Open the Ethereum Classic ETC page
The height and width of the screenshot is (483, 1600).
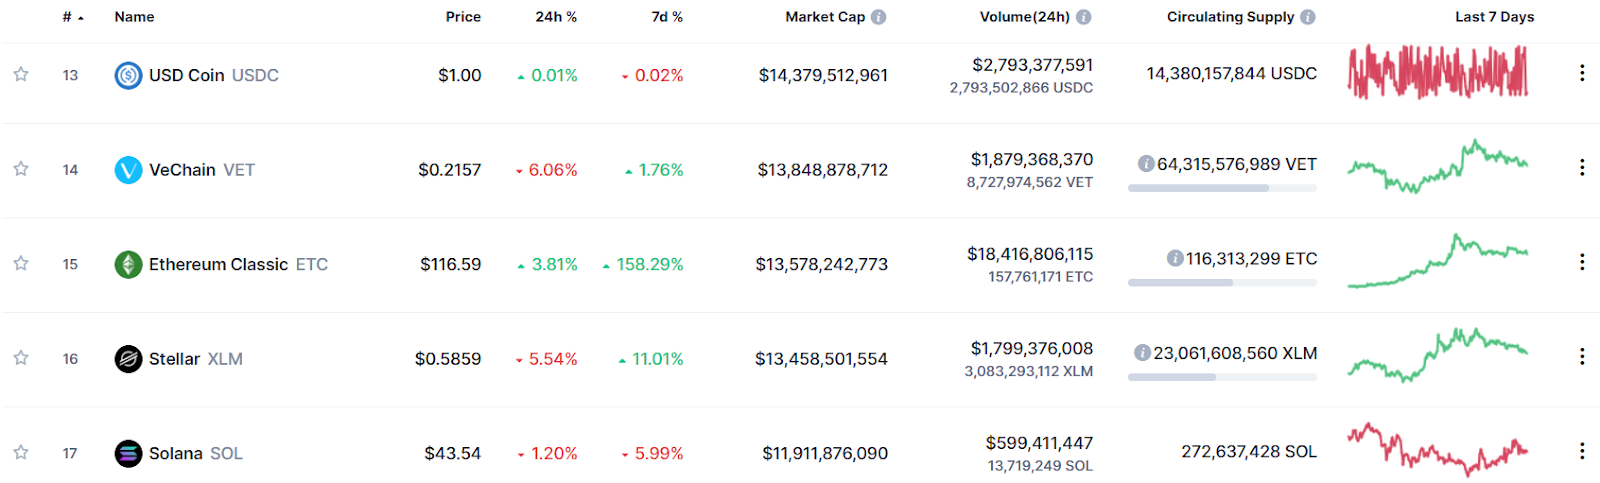238,264
